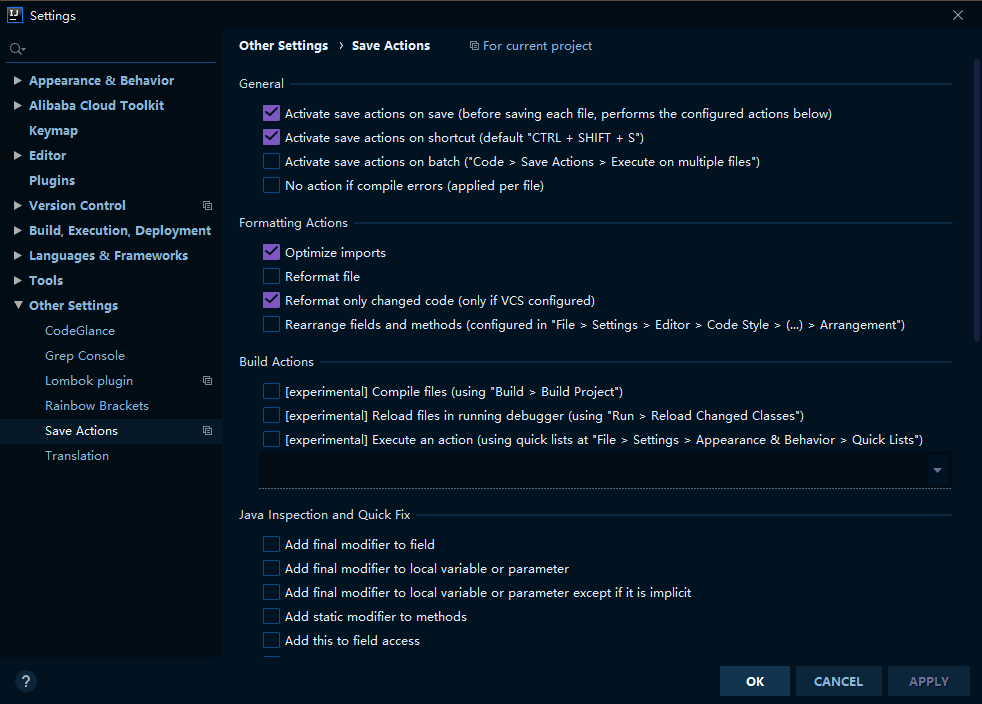Enable the Reformat file checkbox
Image resolution: width=982 pixels, height=704 pixels.
click(x=271, y=276)
